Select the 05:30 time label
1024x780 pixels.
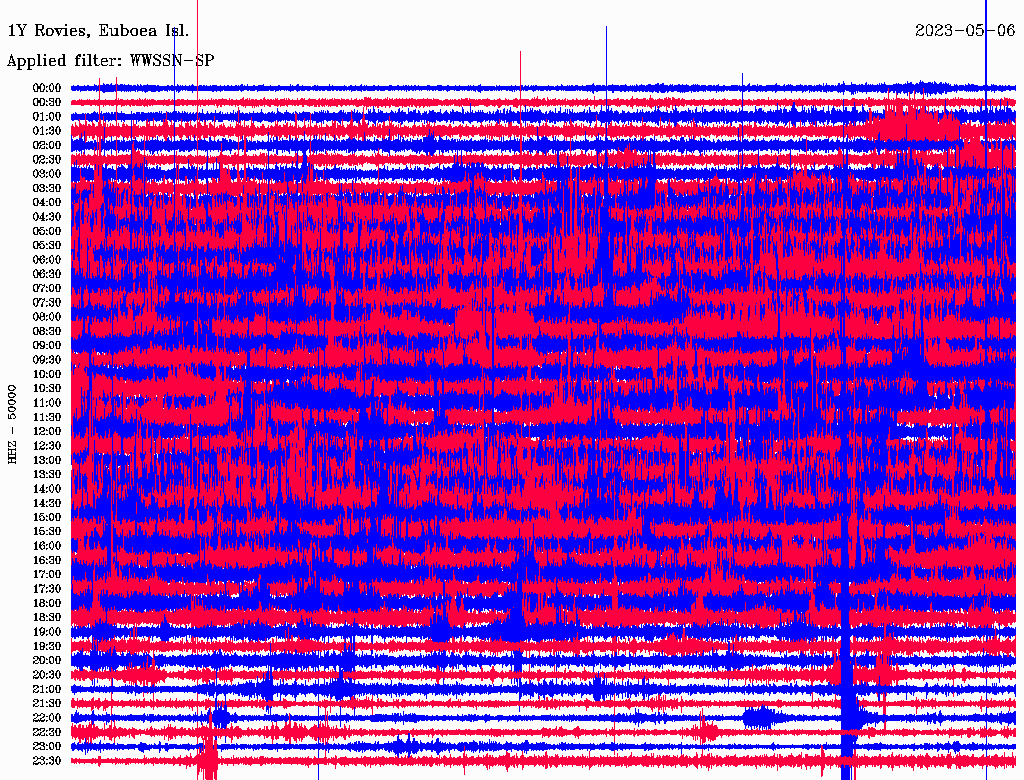[x=47, y=246]
